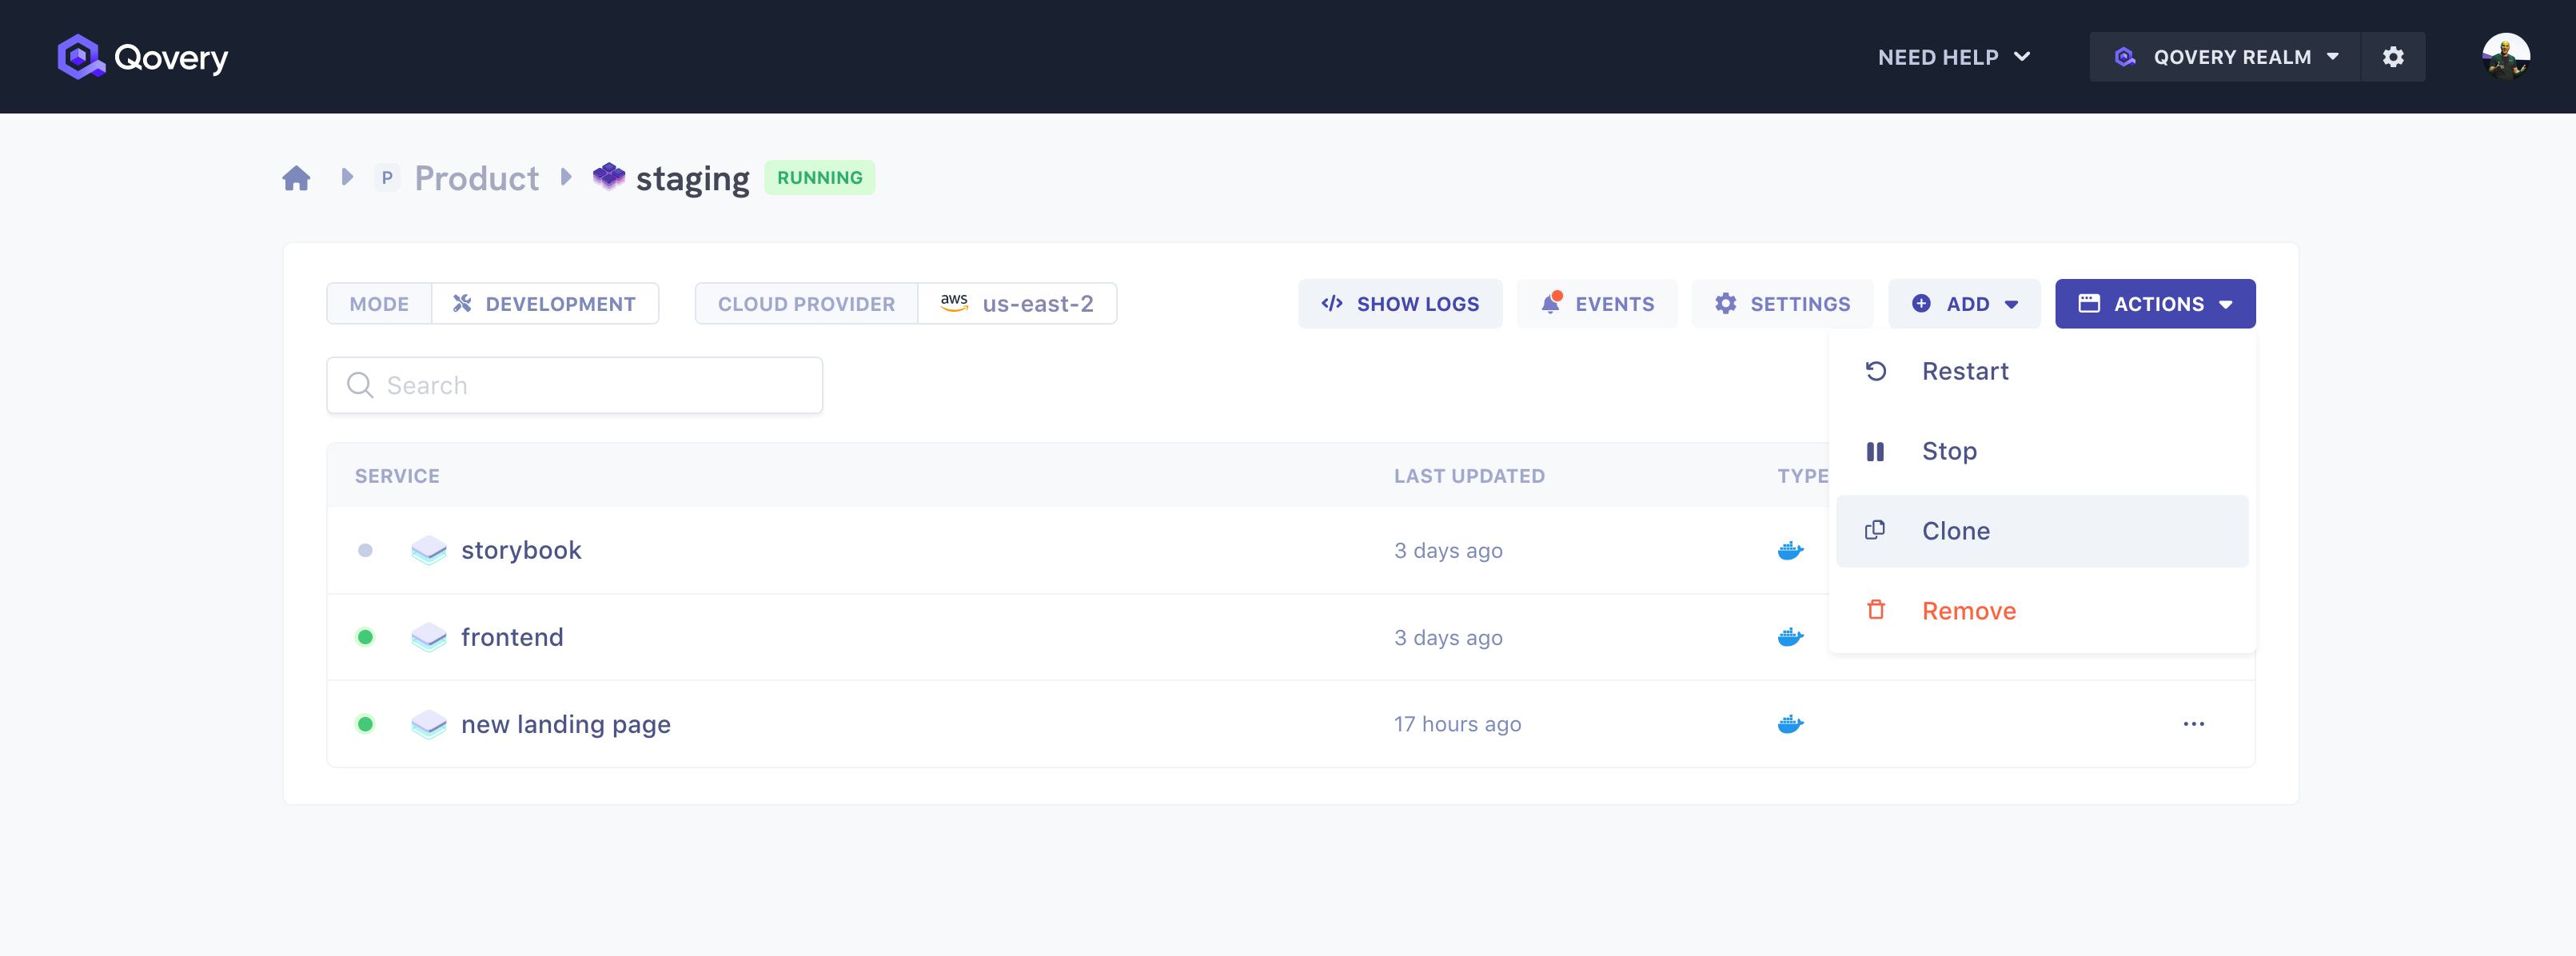Click inside the Search field

[575, 385]
